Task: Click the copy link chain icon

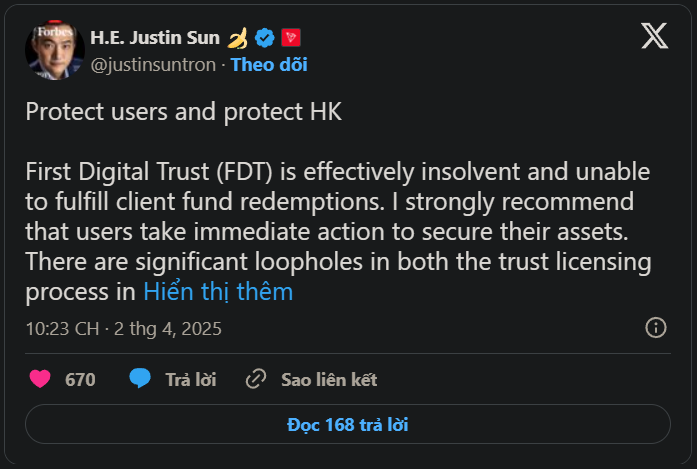Action: click(256, 379)
